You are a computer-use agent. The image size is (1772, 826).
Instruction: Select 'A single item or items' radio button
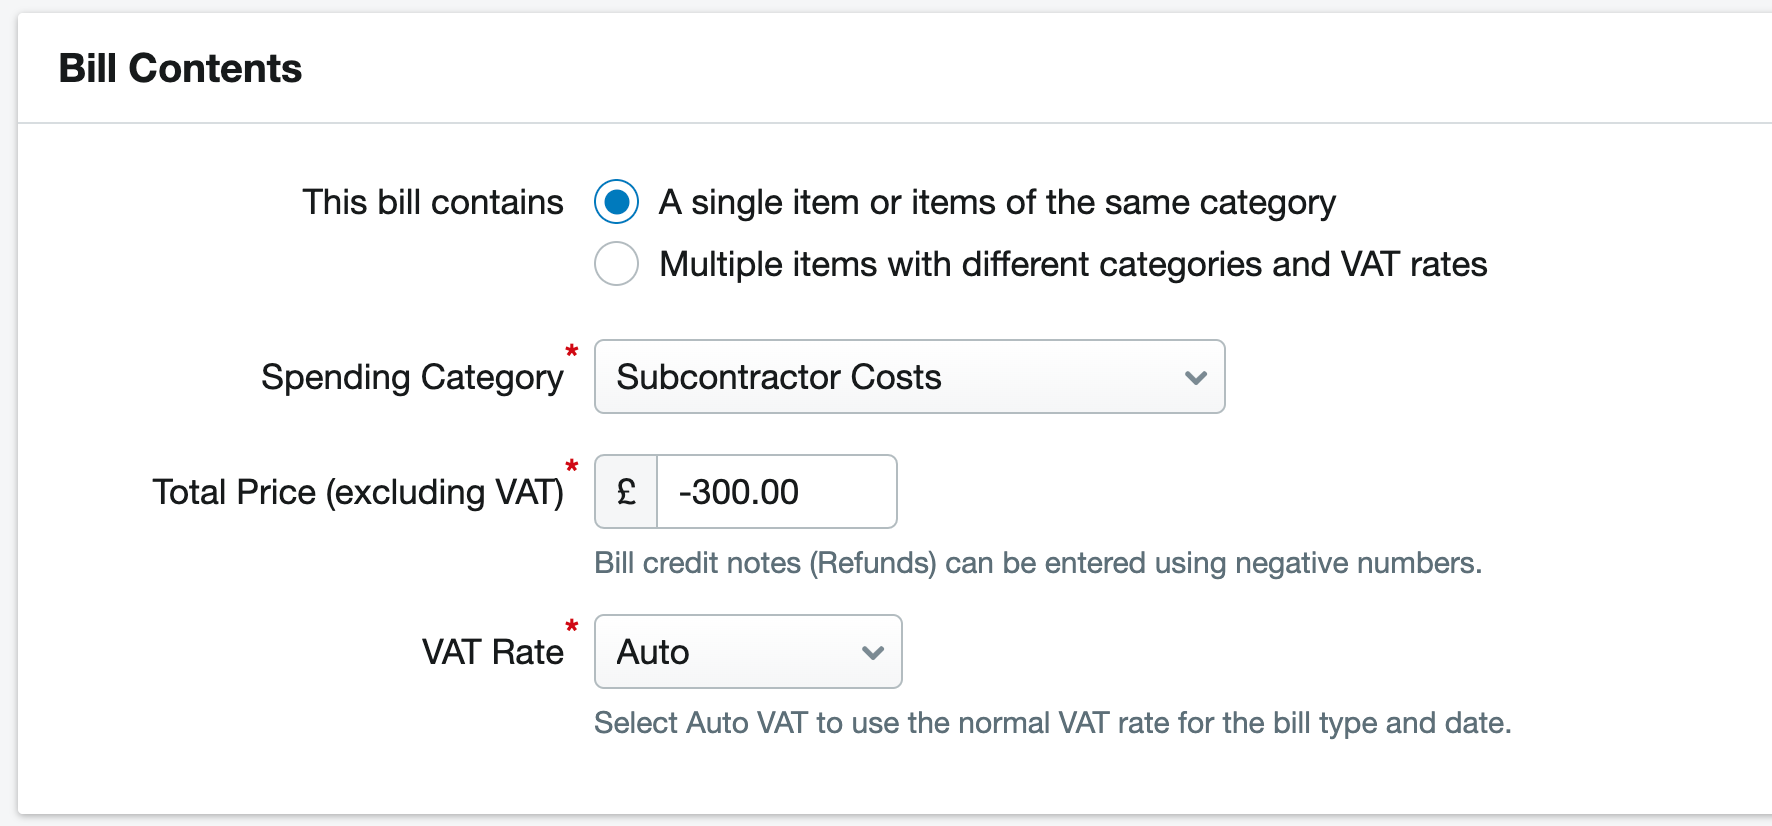pos(616,201)
